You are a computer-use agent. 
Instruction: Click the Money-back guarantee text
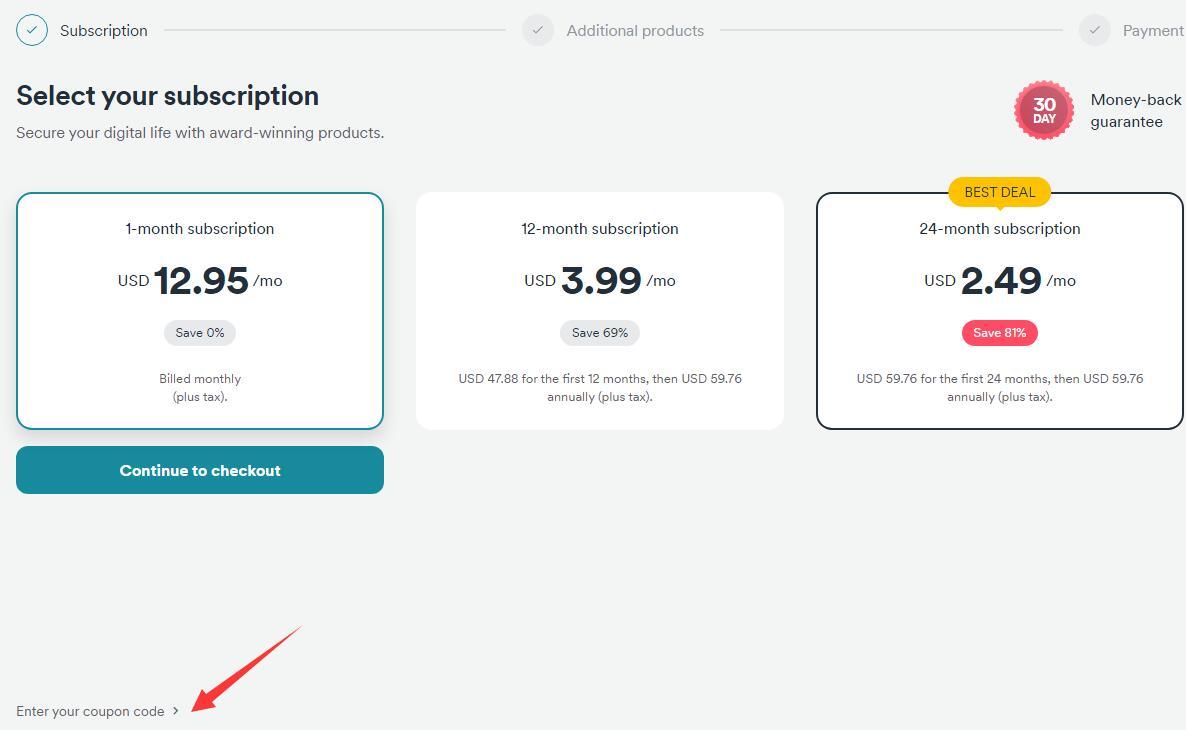tap(1135, 111)
